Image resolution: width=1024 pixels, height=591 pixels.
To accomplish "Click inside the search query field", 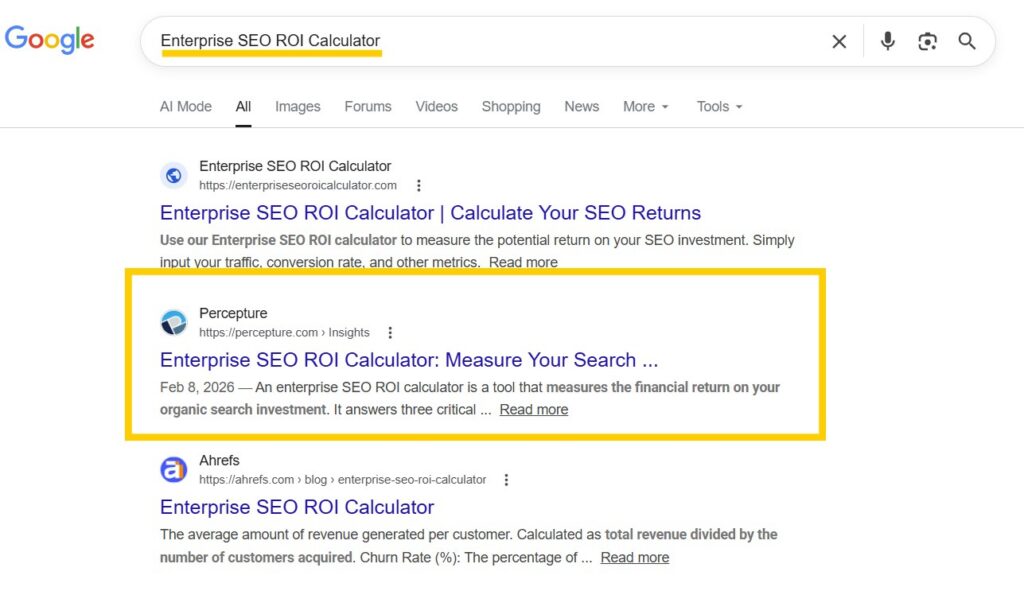I will coord(550,41).
